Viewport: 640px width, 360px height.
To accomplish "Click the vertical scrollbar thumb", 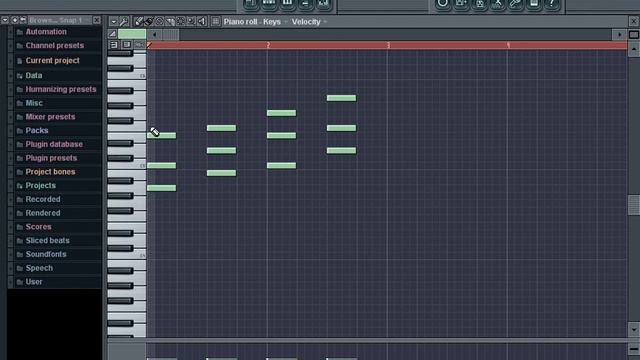I will (x=633, y=205).
